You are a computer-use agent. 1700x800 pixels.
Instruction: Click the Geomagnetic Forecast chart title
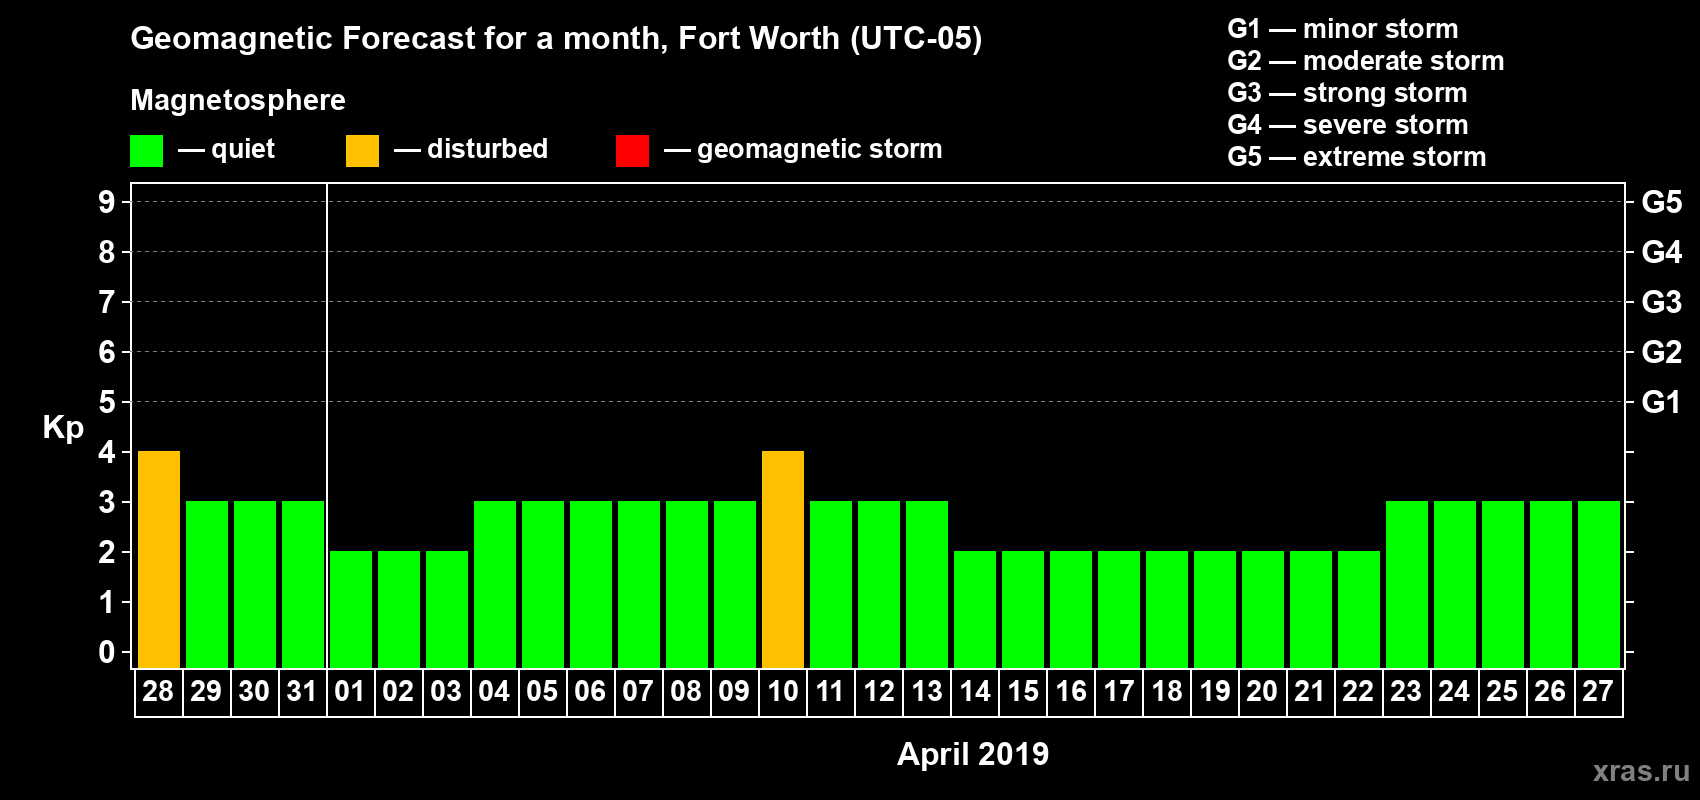(x=556, y=39)
